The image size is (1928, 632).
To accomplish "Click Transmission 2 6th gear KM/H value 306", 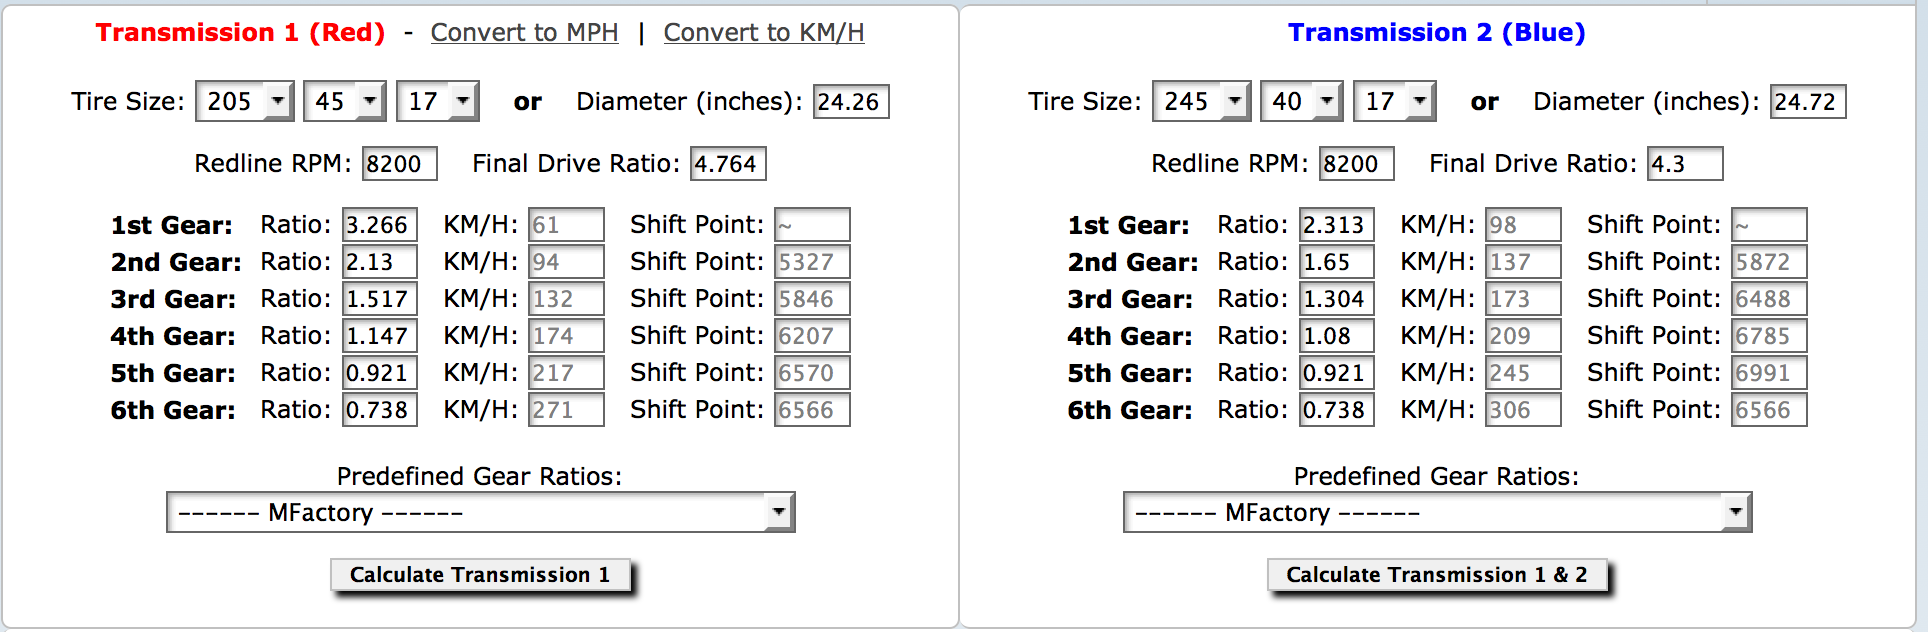I will click(x=1523, y=410).
